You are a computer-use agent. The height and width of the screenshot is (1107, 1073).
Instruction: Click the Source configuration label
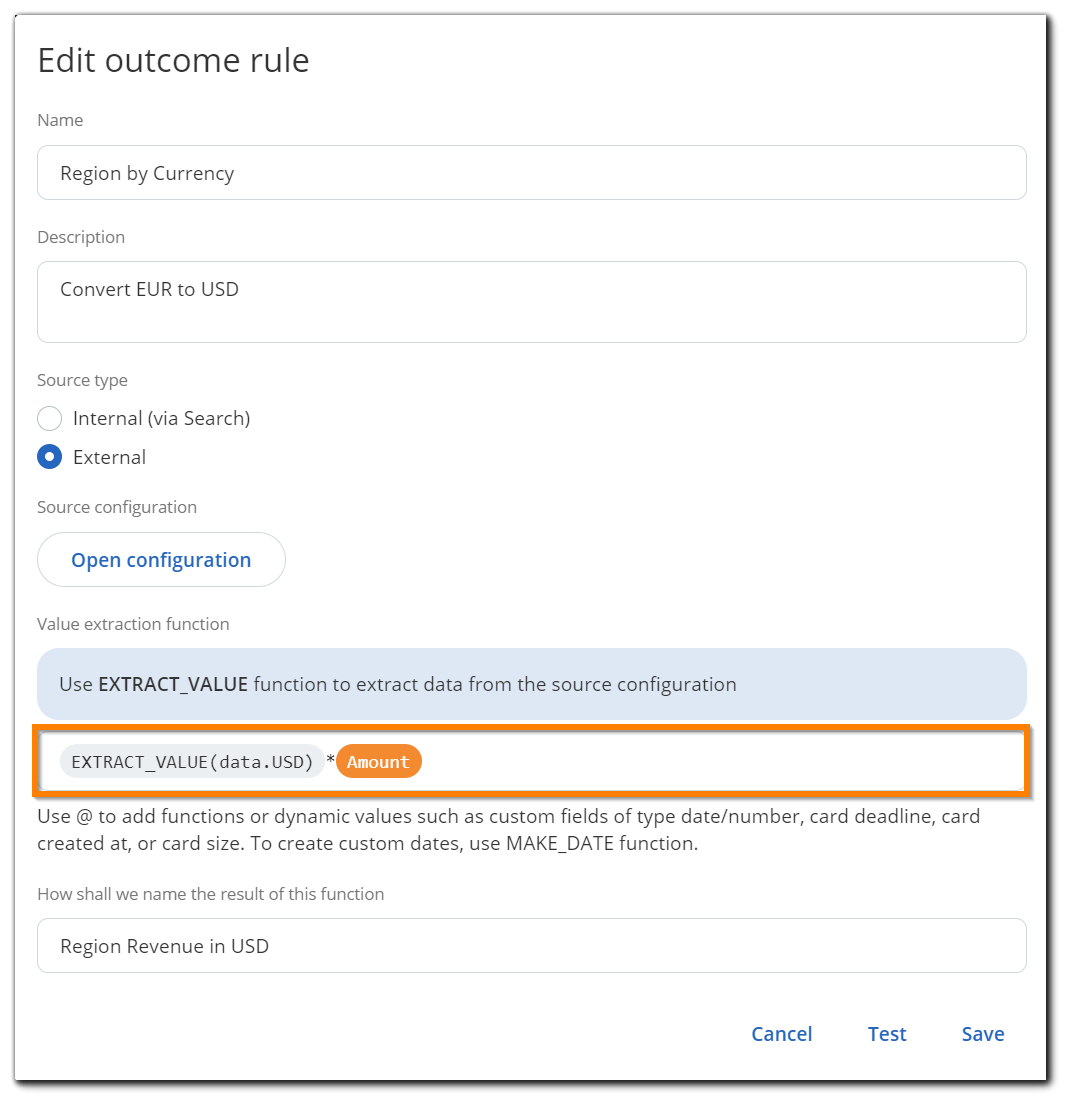[117, 507]
